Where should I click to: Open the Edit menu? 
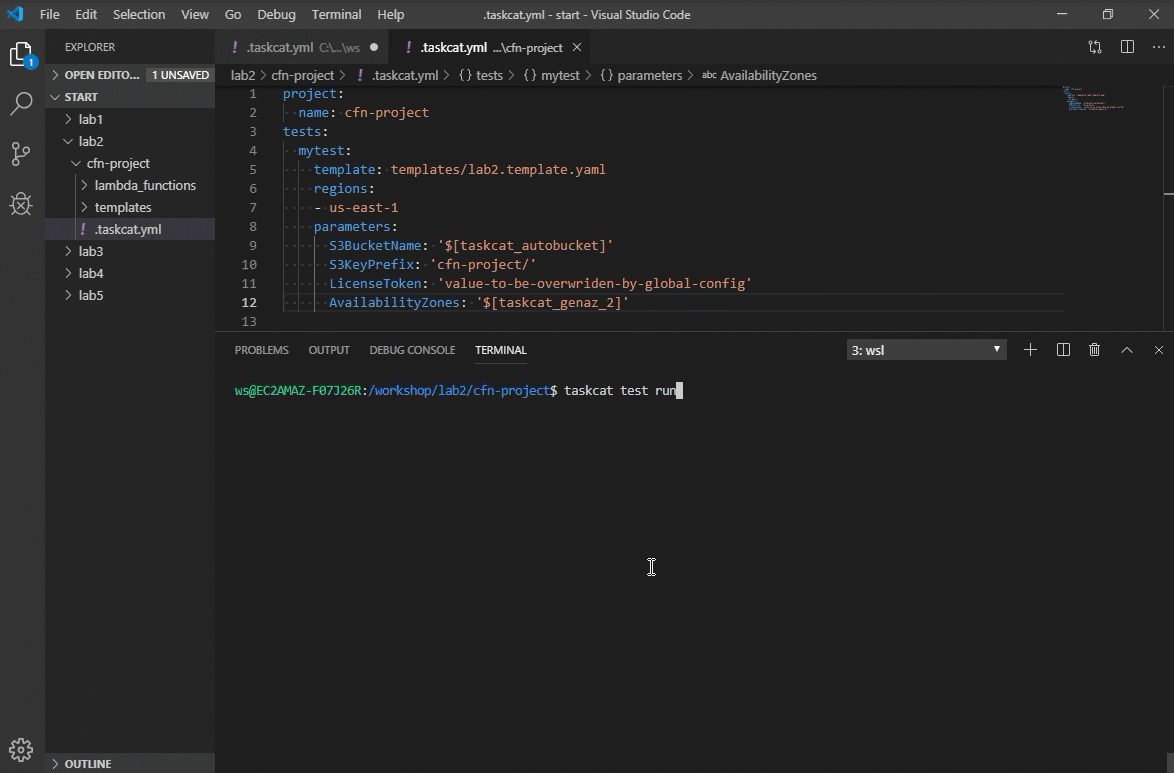86,14
